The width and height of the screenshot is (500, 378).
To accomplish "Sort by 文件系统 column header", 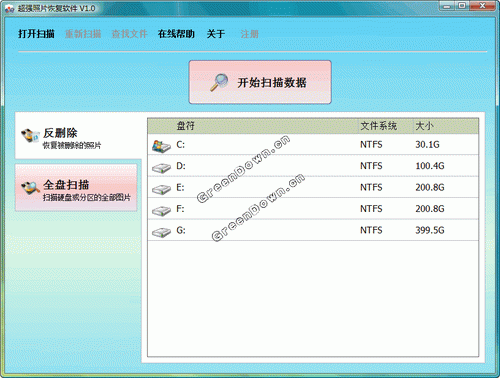I will tap(379, 126).
